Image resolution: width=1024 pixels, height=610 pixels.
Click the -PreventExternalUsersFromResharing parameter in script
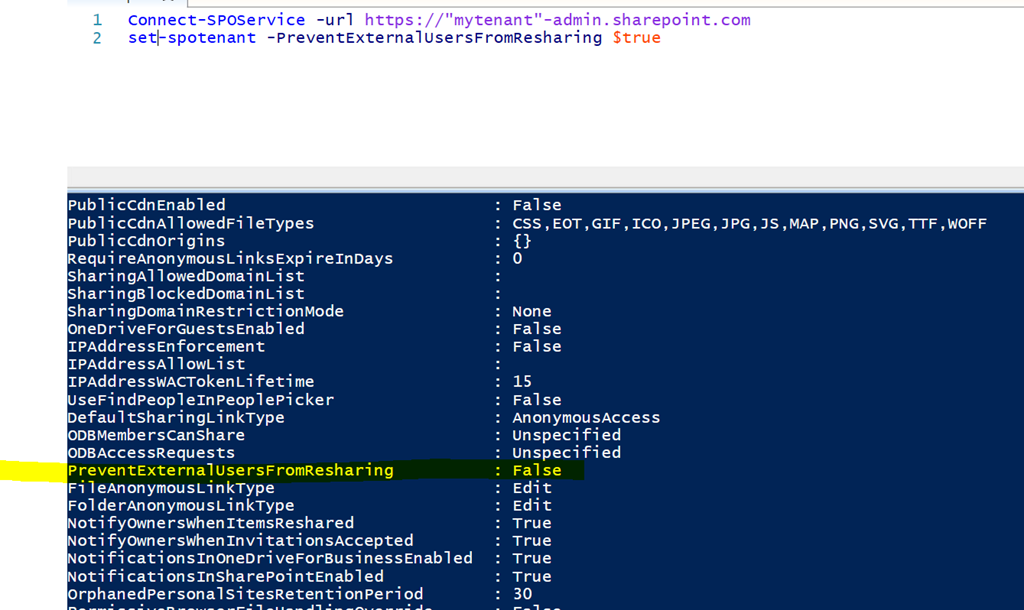pos(430,38)
